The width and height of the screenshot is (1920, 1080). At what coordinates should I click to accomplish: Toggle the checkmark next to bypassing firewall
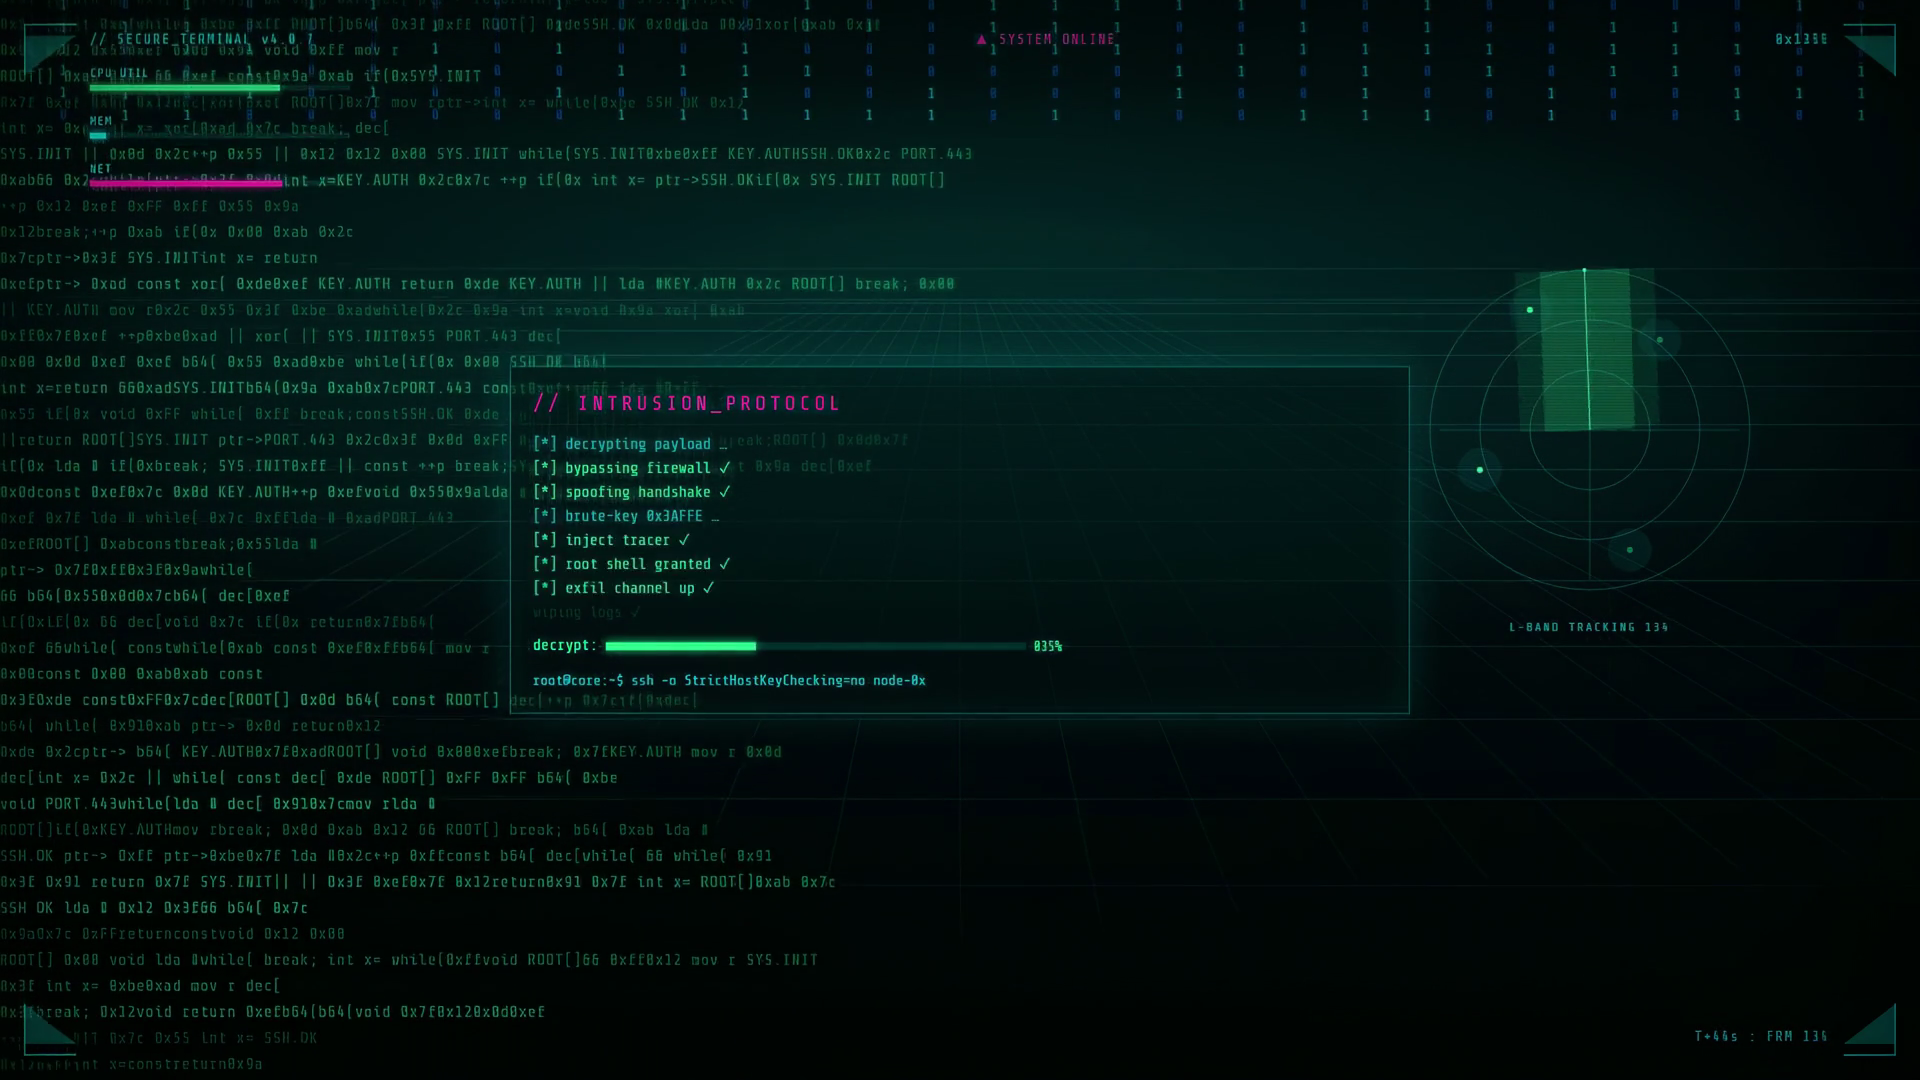click(x=725, y=468)
